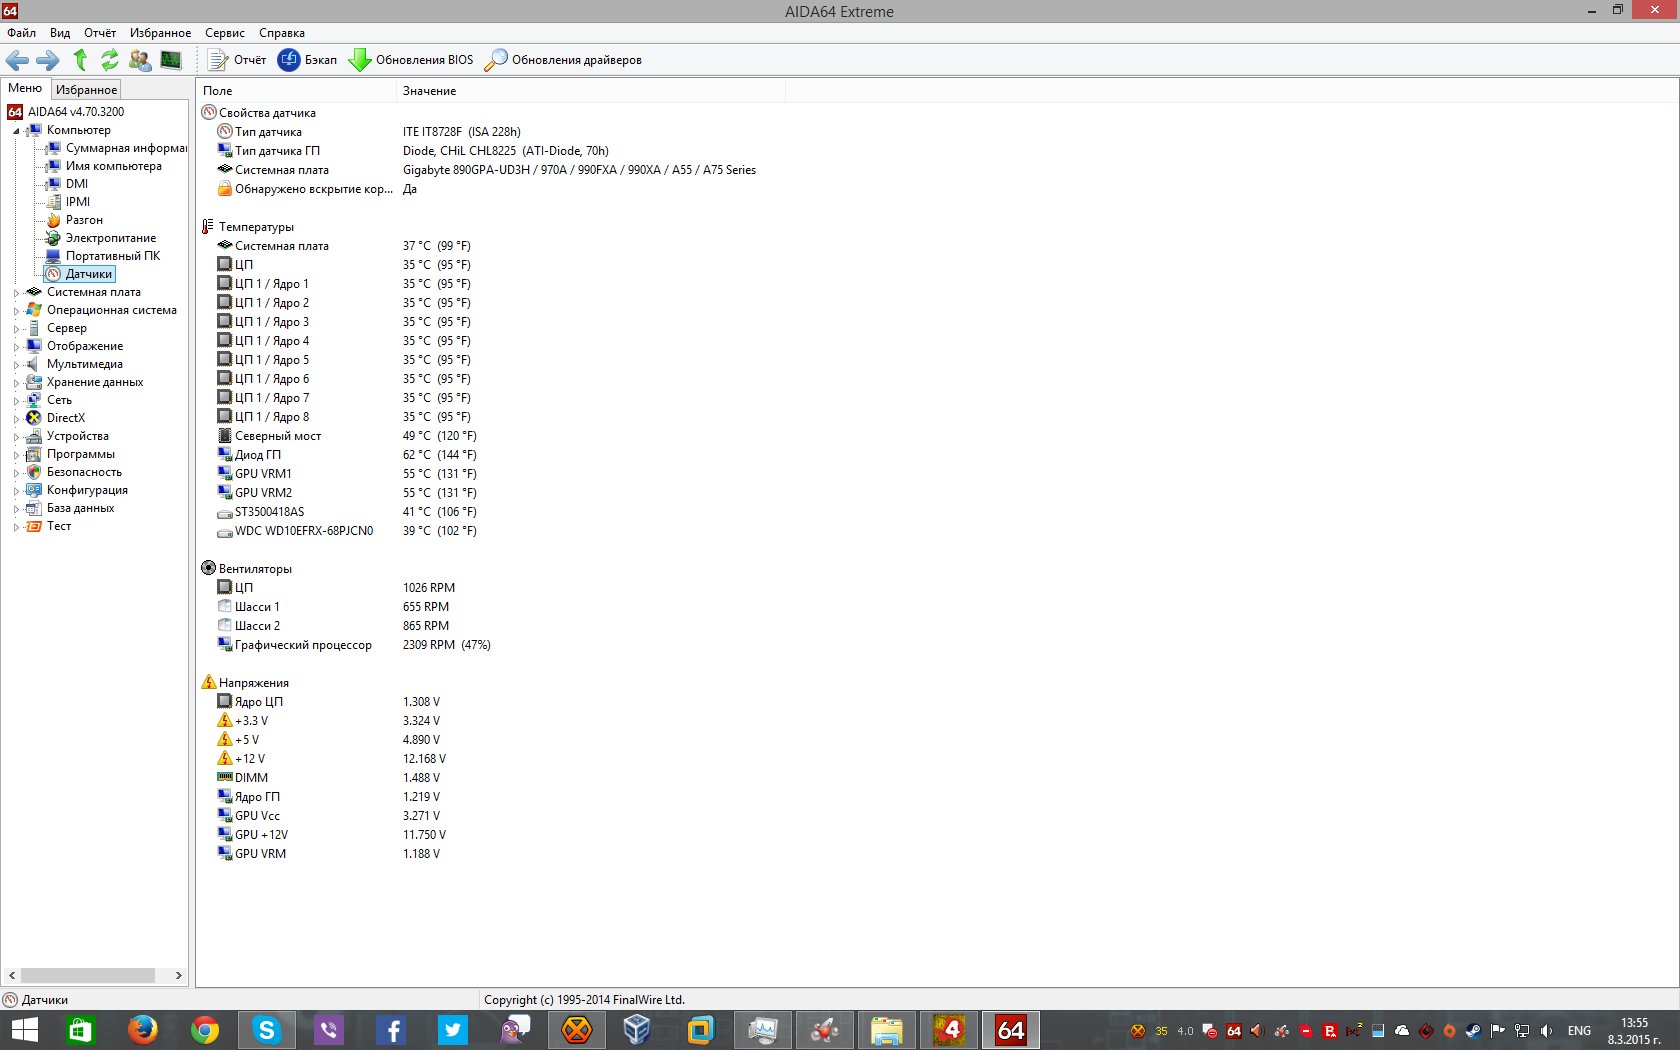Open the Файл menu
This screenshot has width=1680, height=1050.
pos(21,33)
